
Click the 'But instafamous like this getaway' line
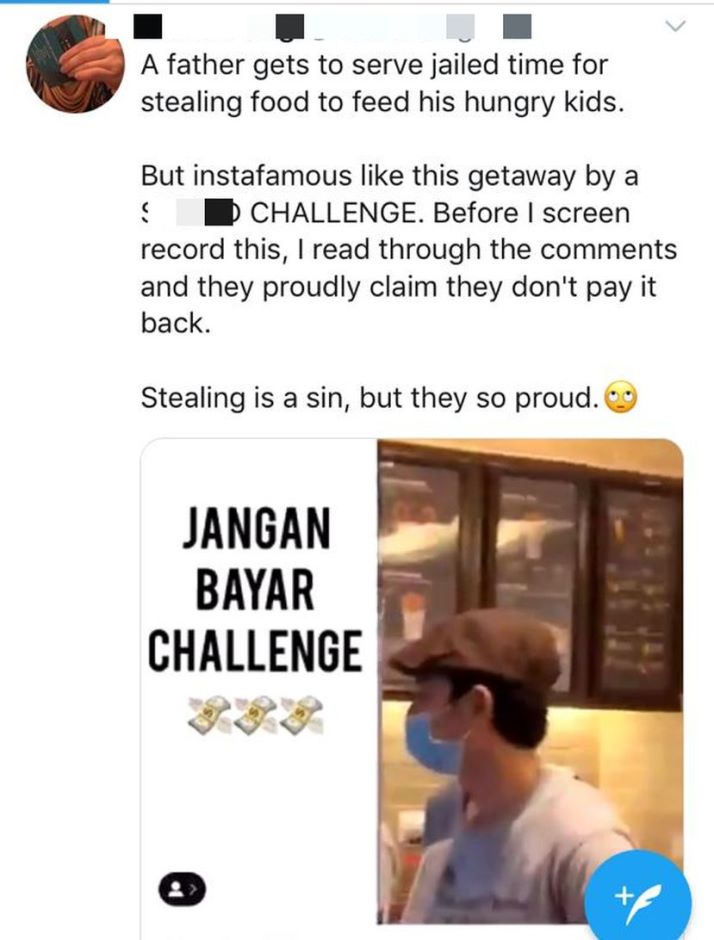pos(390,176)
